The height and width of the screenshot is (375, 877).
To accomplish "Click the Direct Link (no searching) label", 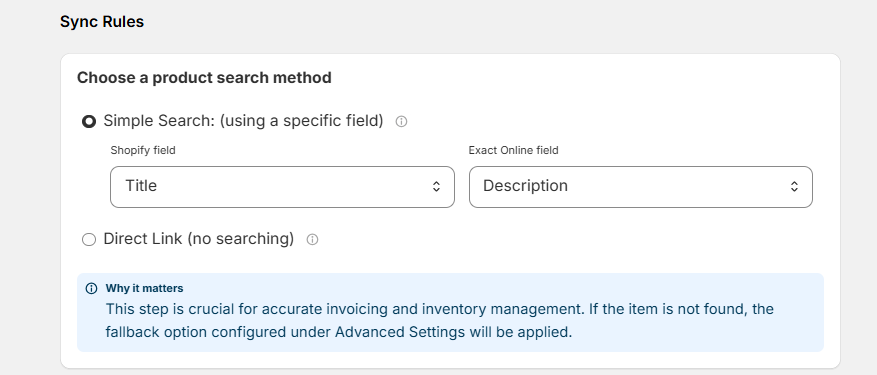I will pos(199,239).
